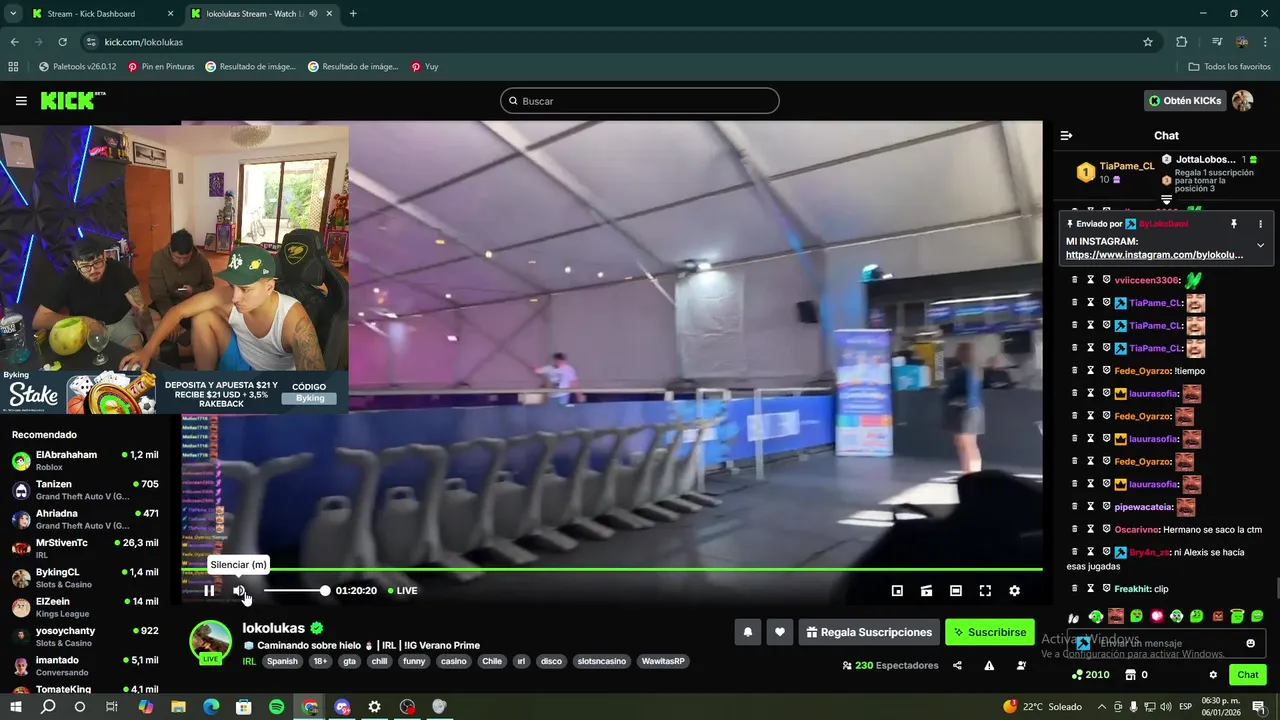Open the chat settings gear
The width and height of the screenshot is (1280, 720).
(1213, 675)
